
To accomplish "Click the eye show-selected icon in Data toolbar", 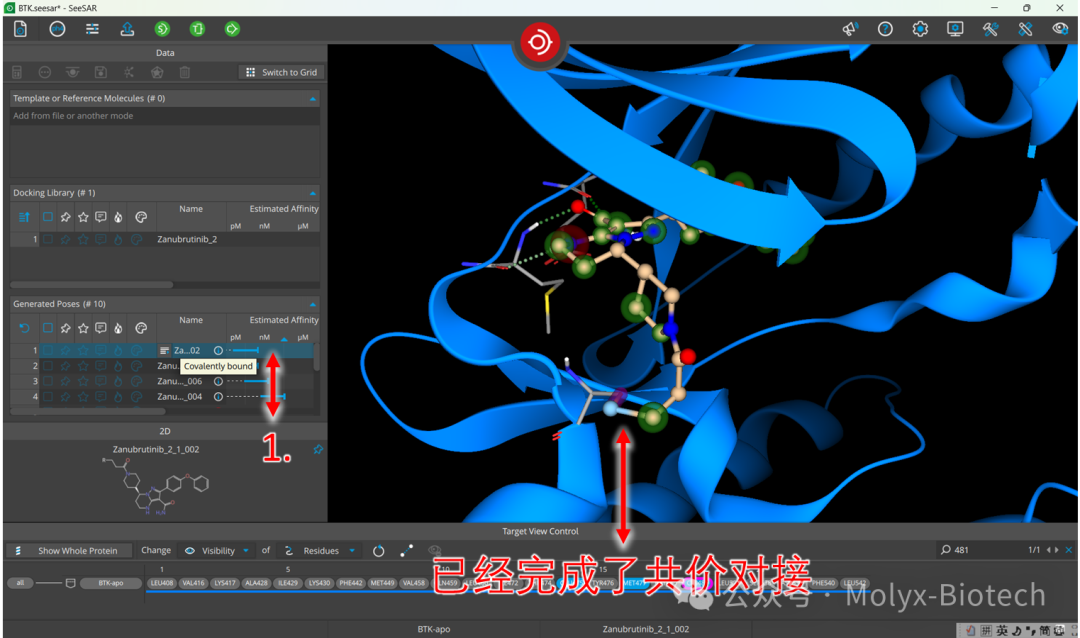I will (x=72, y=72).
